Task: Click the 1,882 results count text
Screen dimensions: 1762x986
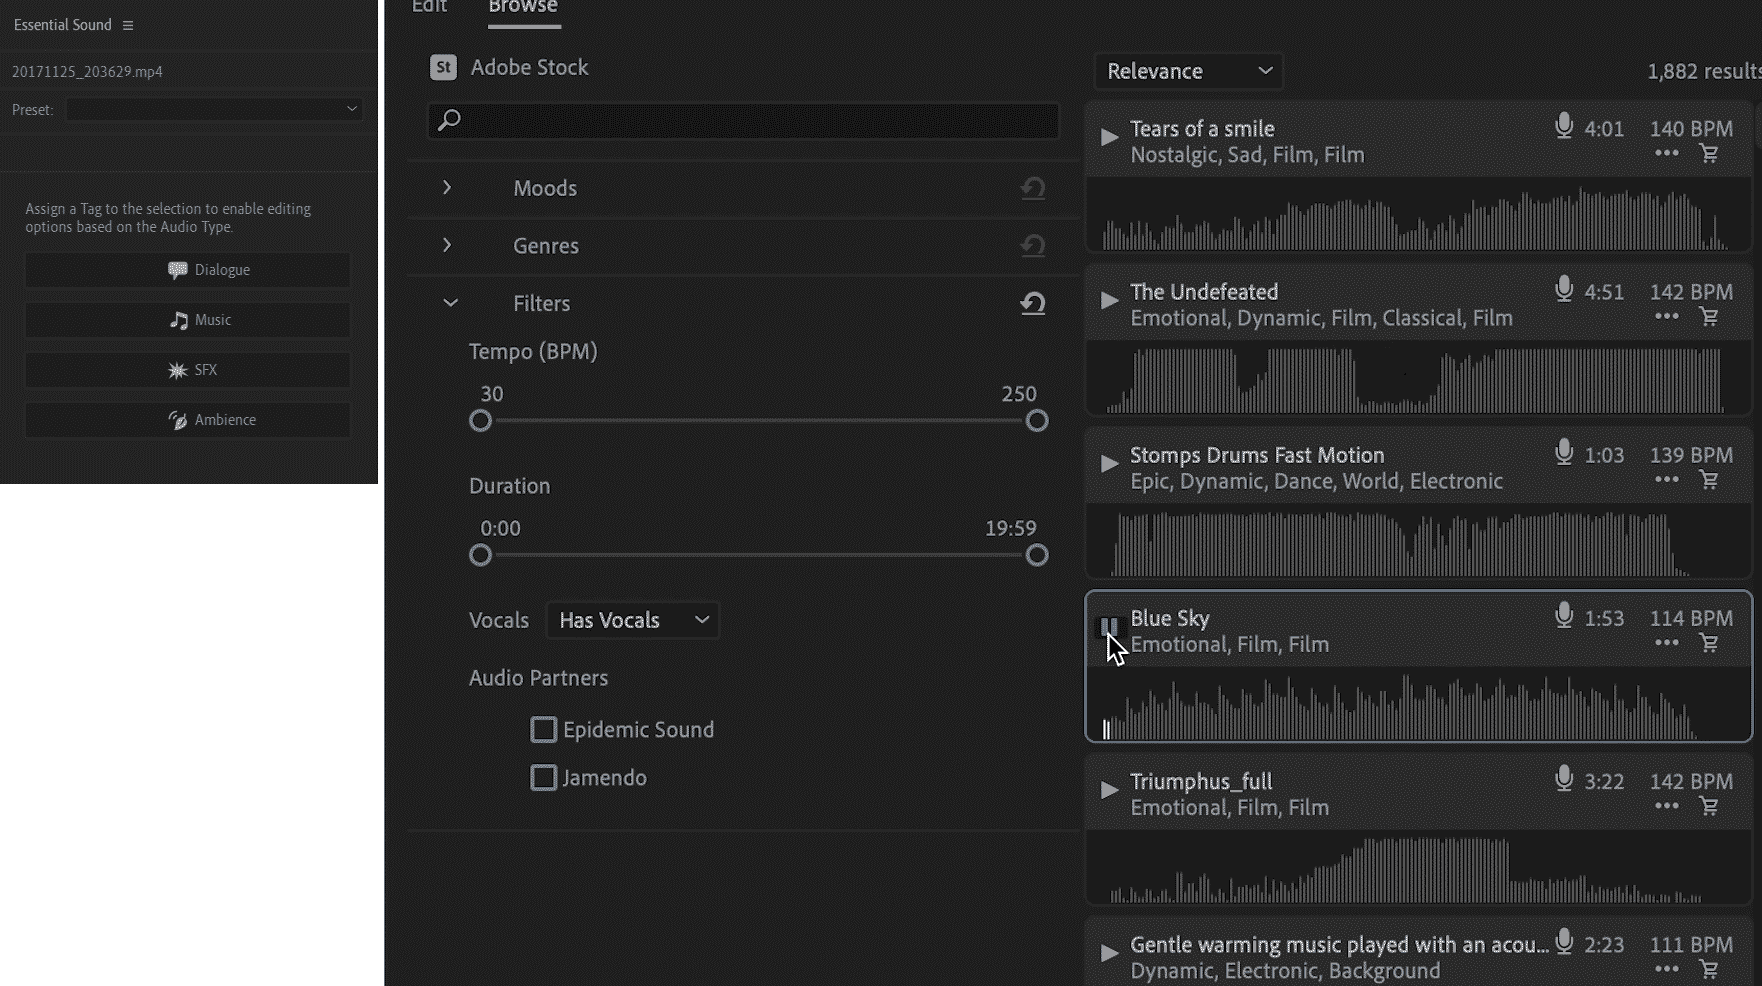Action: click(1704, 71)
